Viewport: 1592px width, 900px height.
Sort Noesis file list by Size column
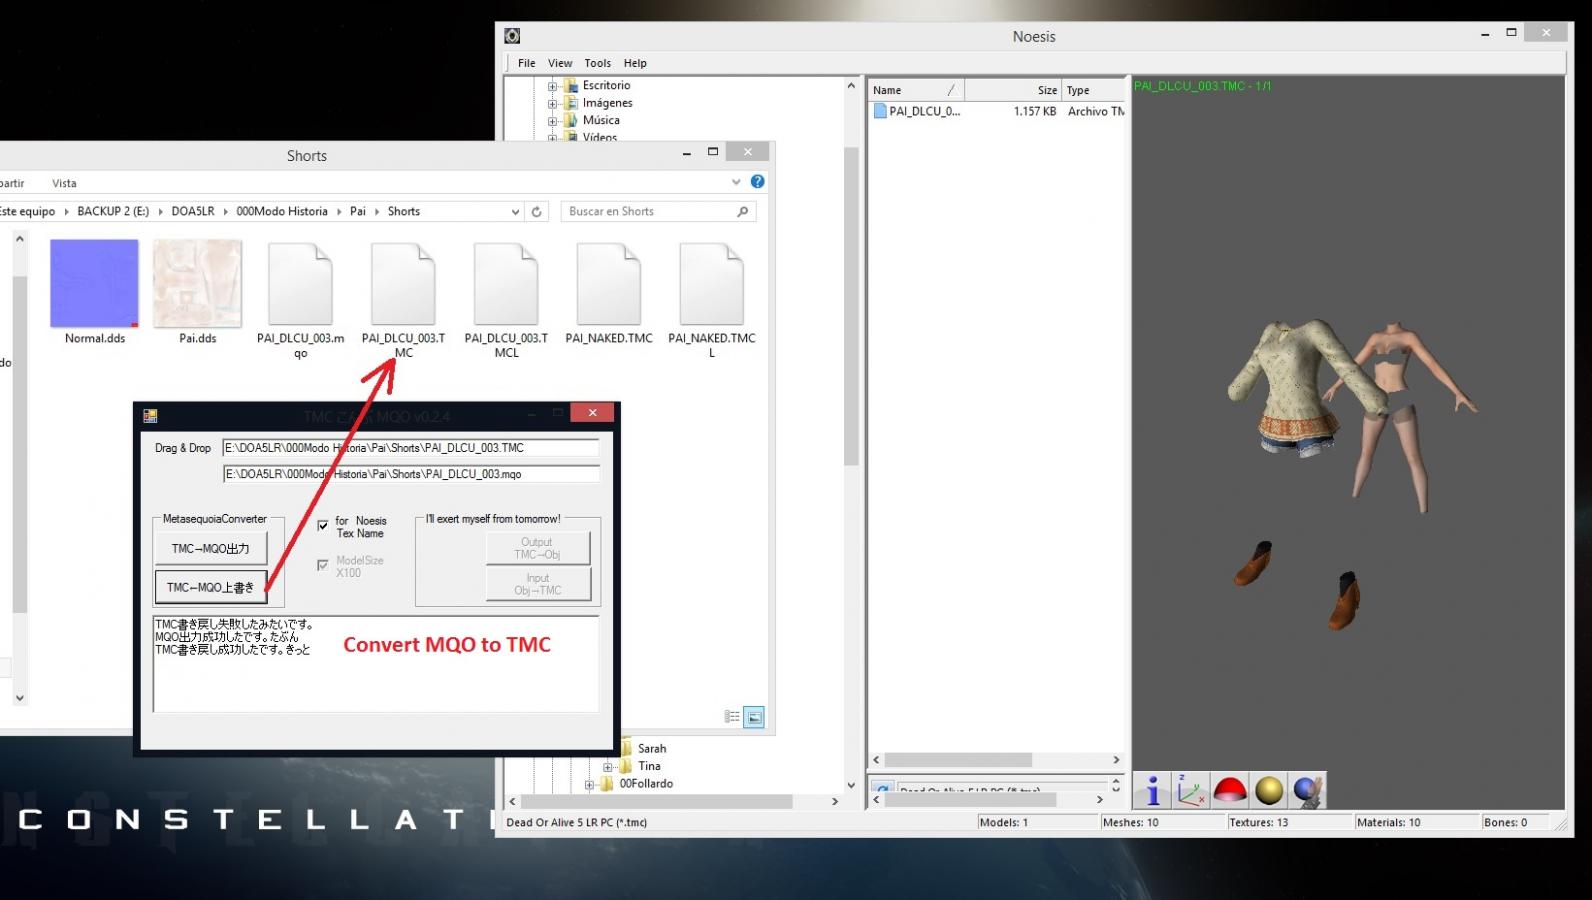click(x=1013, y=90)
